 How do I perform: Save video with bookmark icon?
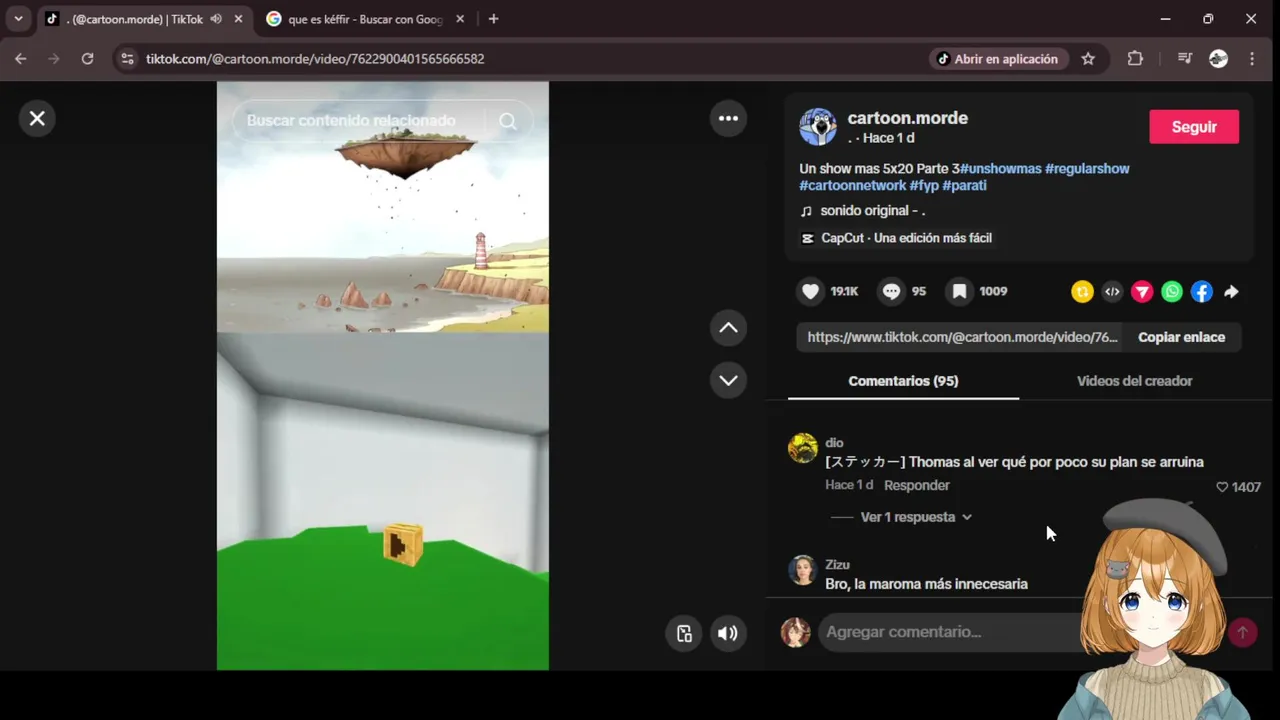959,291
